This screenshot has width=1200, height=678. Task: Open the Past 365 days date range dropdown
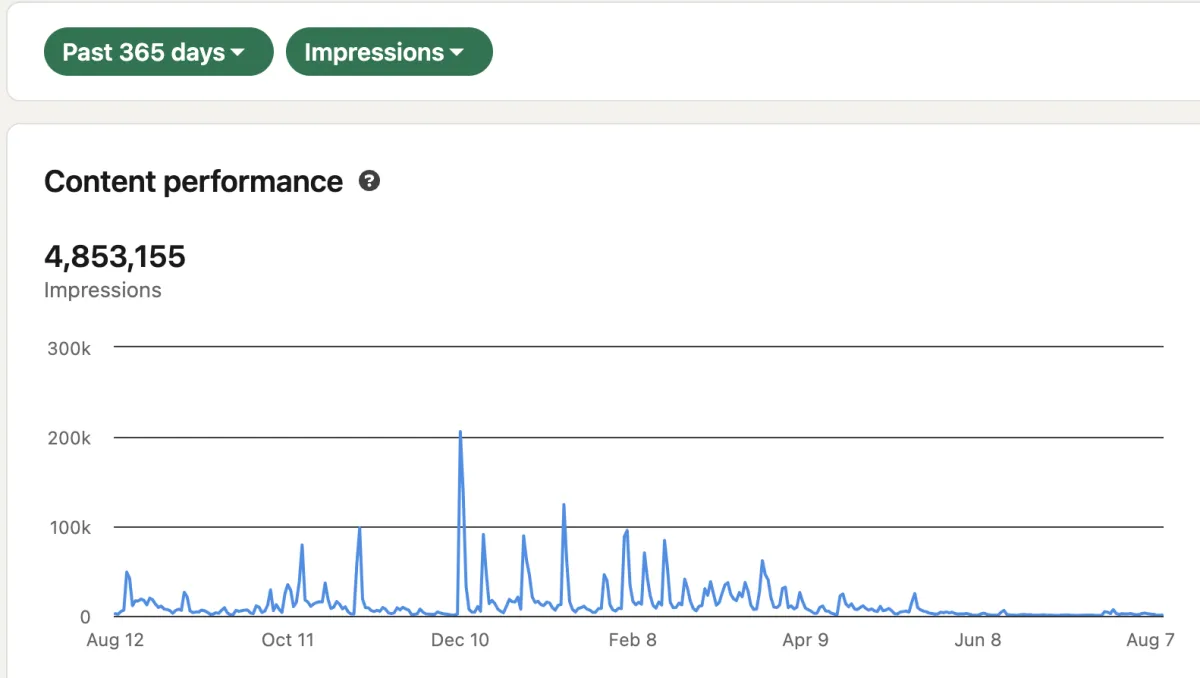(x=158, y=52)
